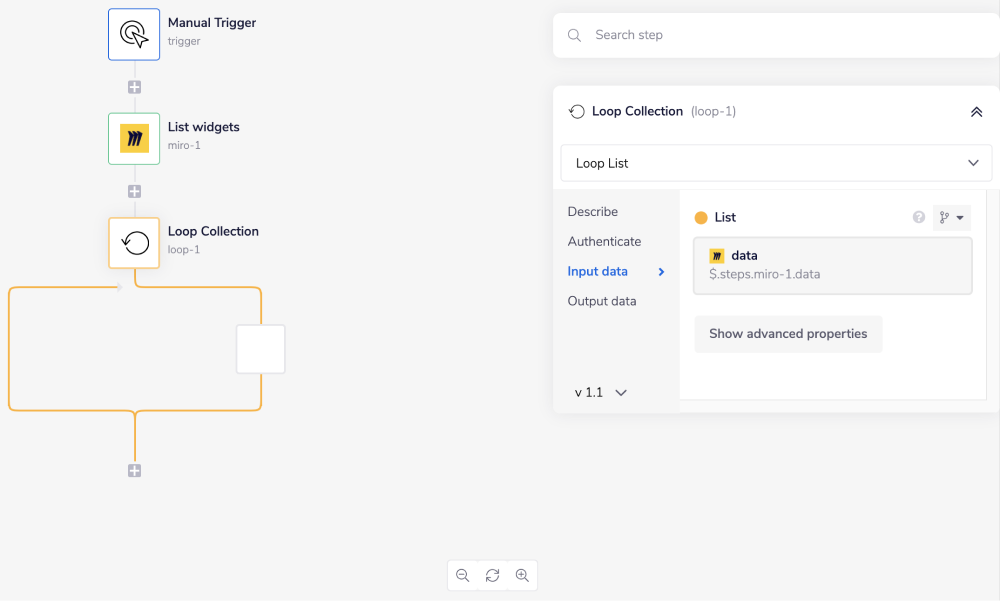Switch to the Describe tab
The height and width of the screenshot is (601, 1000).
tap(593, 212)
